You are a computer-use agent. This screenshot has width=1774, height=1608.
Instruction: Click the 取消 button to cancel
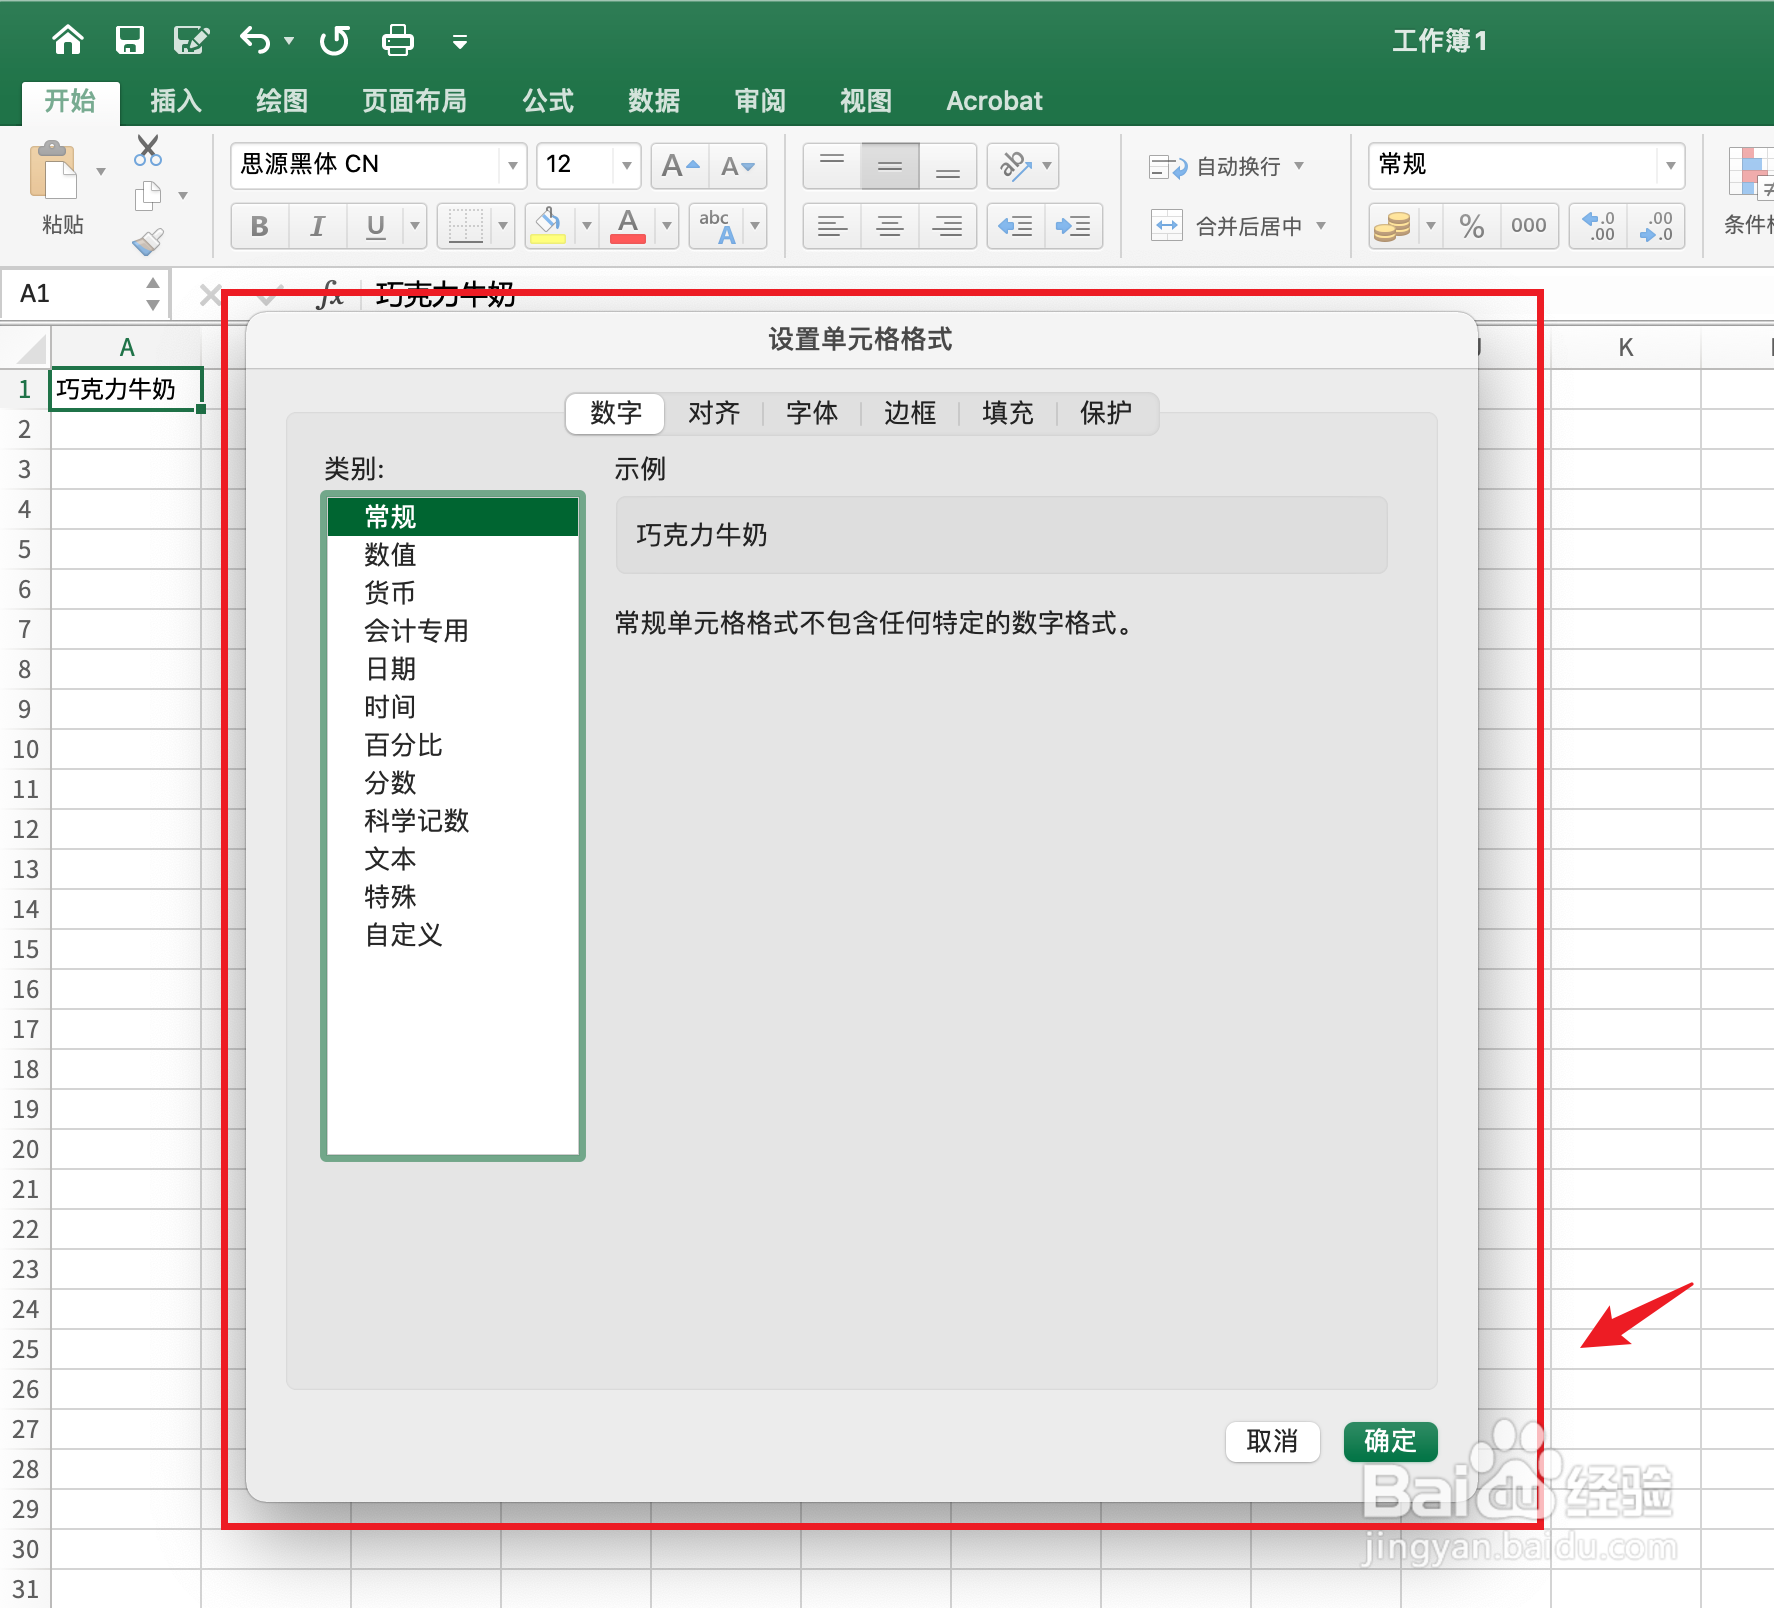(x=1272, y=1441)
